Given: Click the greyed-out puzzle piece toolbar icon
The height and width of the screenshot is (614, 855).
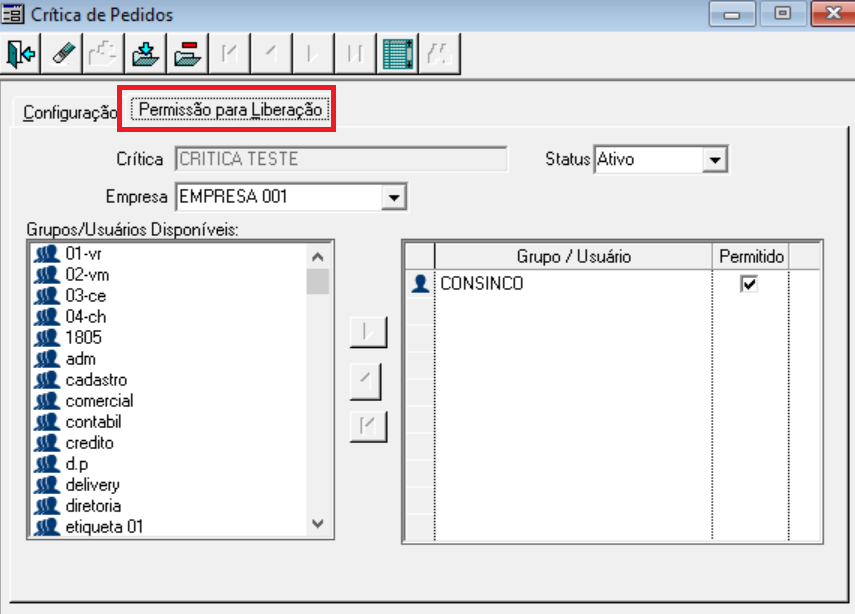Looking at the screenshot, I should point(104,53).
